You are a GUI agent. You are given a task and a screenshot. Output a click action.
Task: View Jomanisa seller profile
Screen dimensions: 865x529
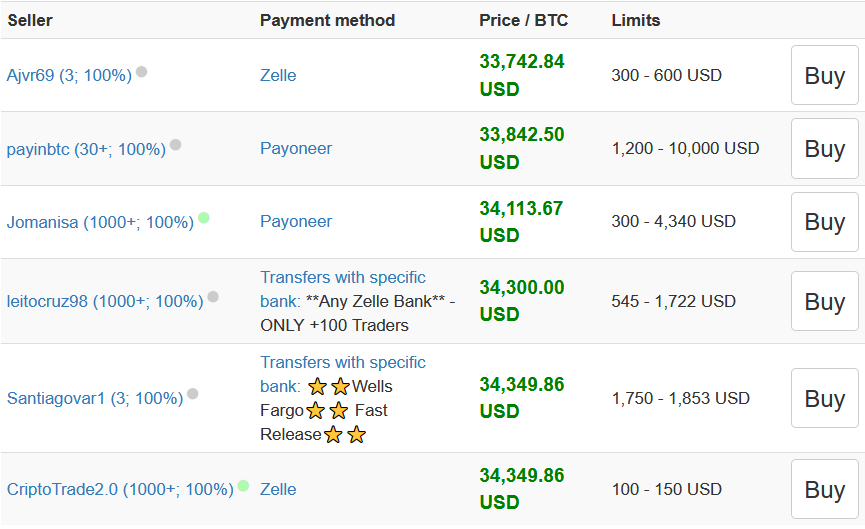100,222
